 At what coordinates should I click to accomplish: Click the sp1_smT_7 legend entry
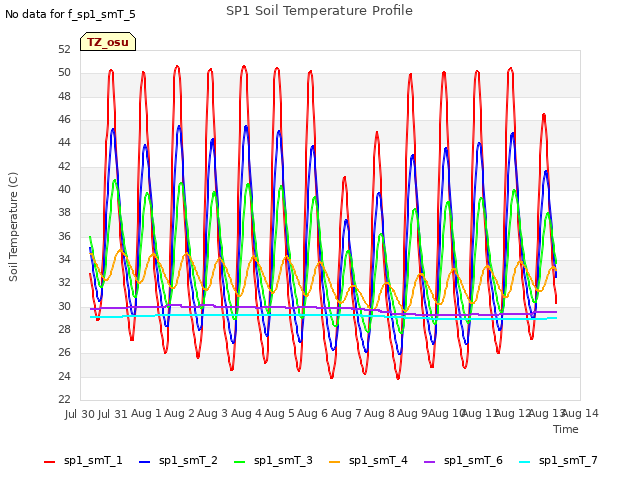(x=558, y=461)
